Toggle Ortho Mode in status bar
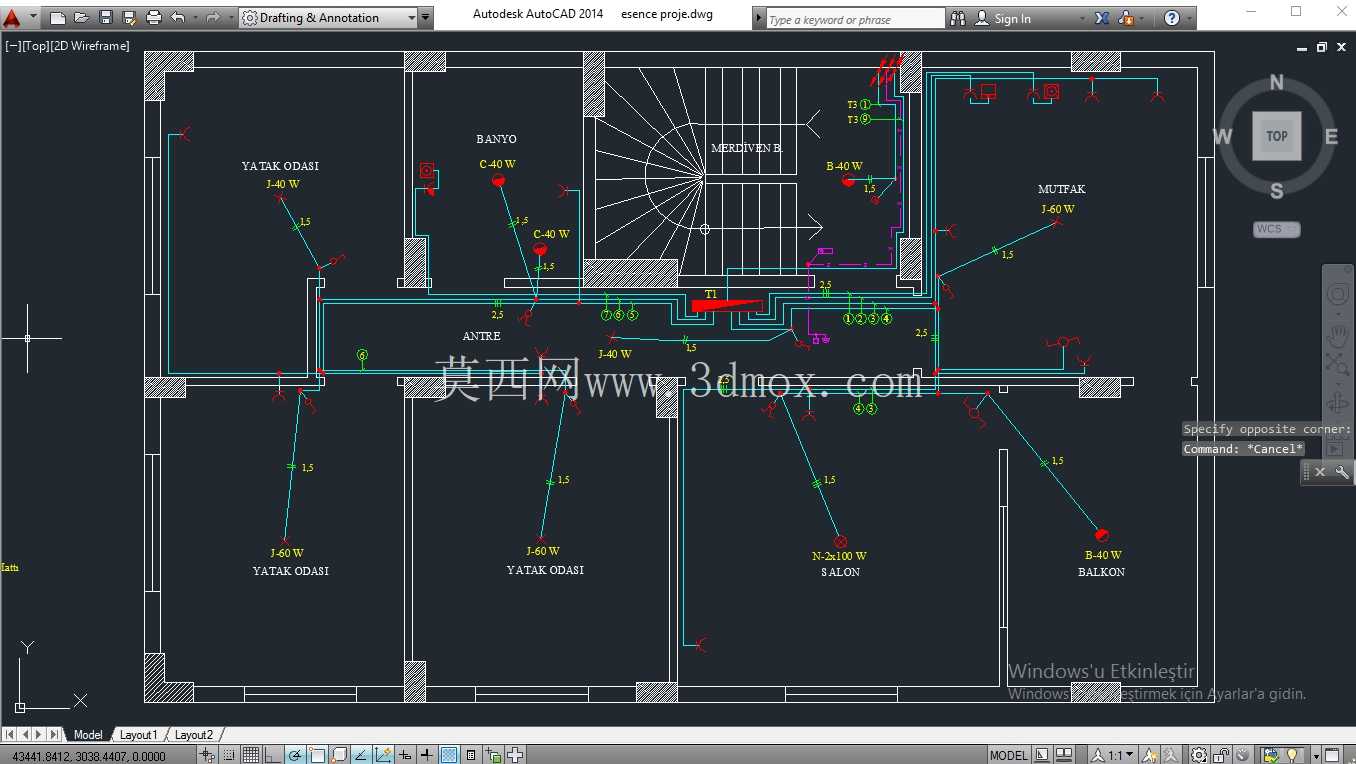This screenshot has height=764, width=1356. 273,755
